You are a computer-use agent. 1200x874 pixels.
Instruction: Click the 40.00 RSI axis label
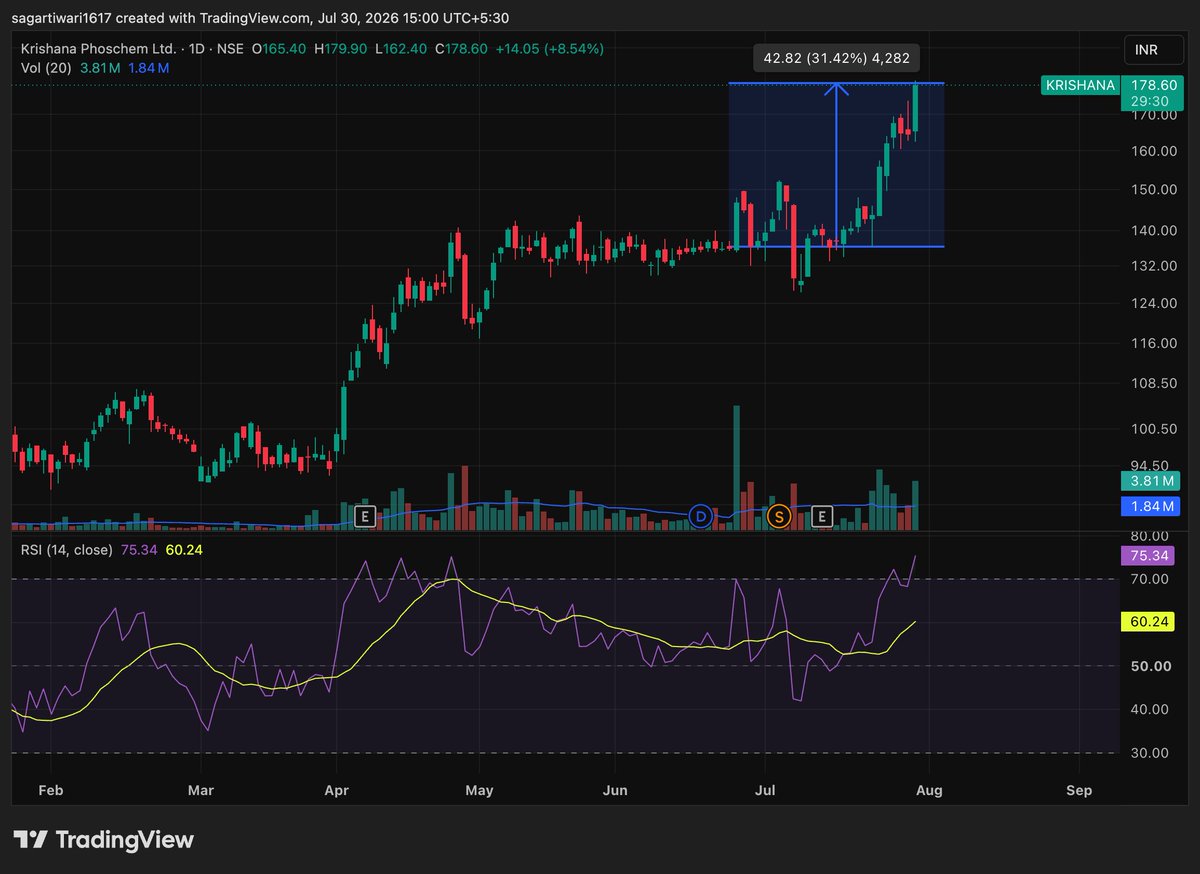pyautogui.click(x=1148, y=709)
